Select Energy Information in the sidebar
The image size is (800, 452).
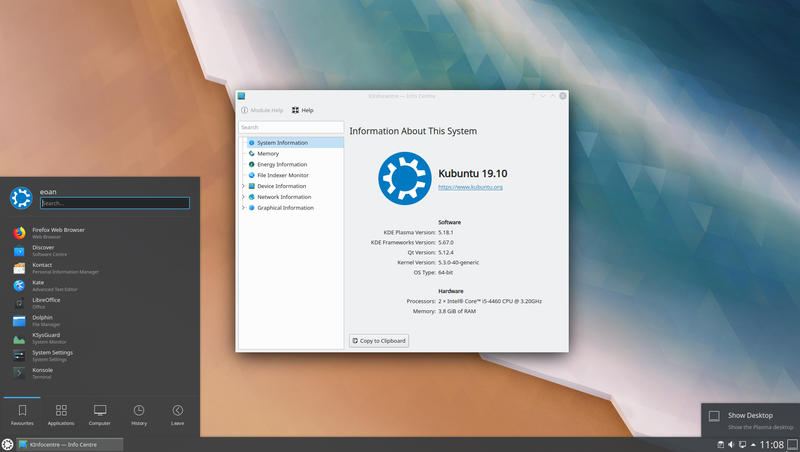tap(295, 164)
